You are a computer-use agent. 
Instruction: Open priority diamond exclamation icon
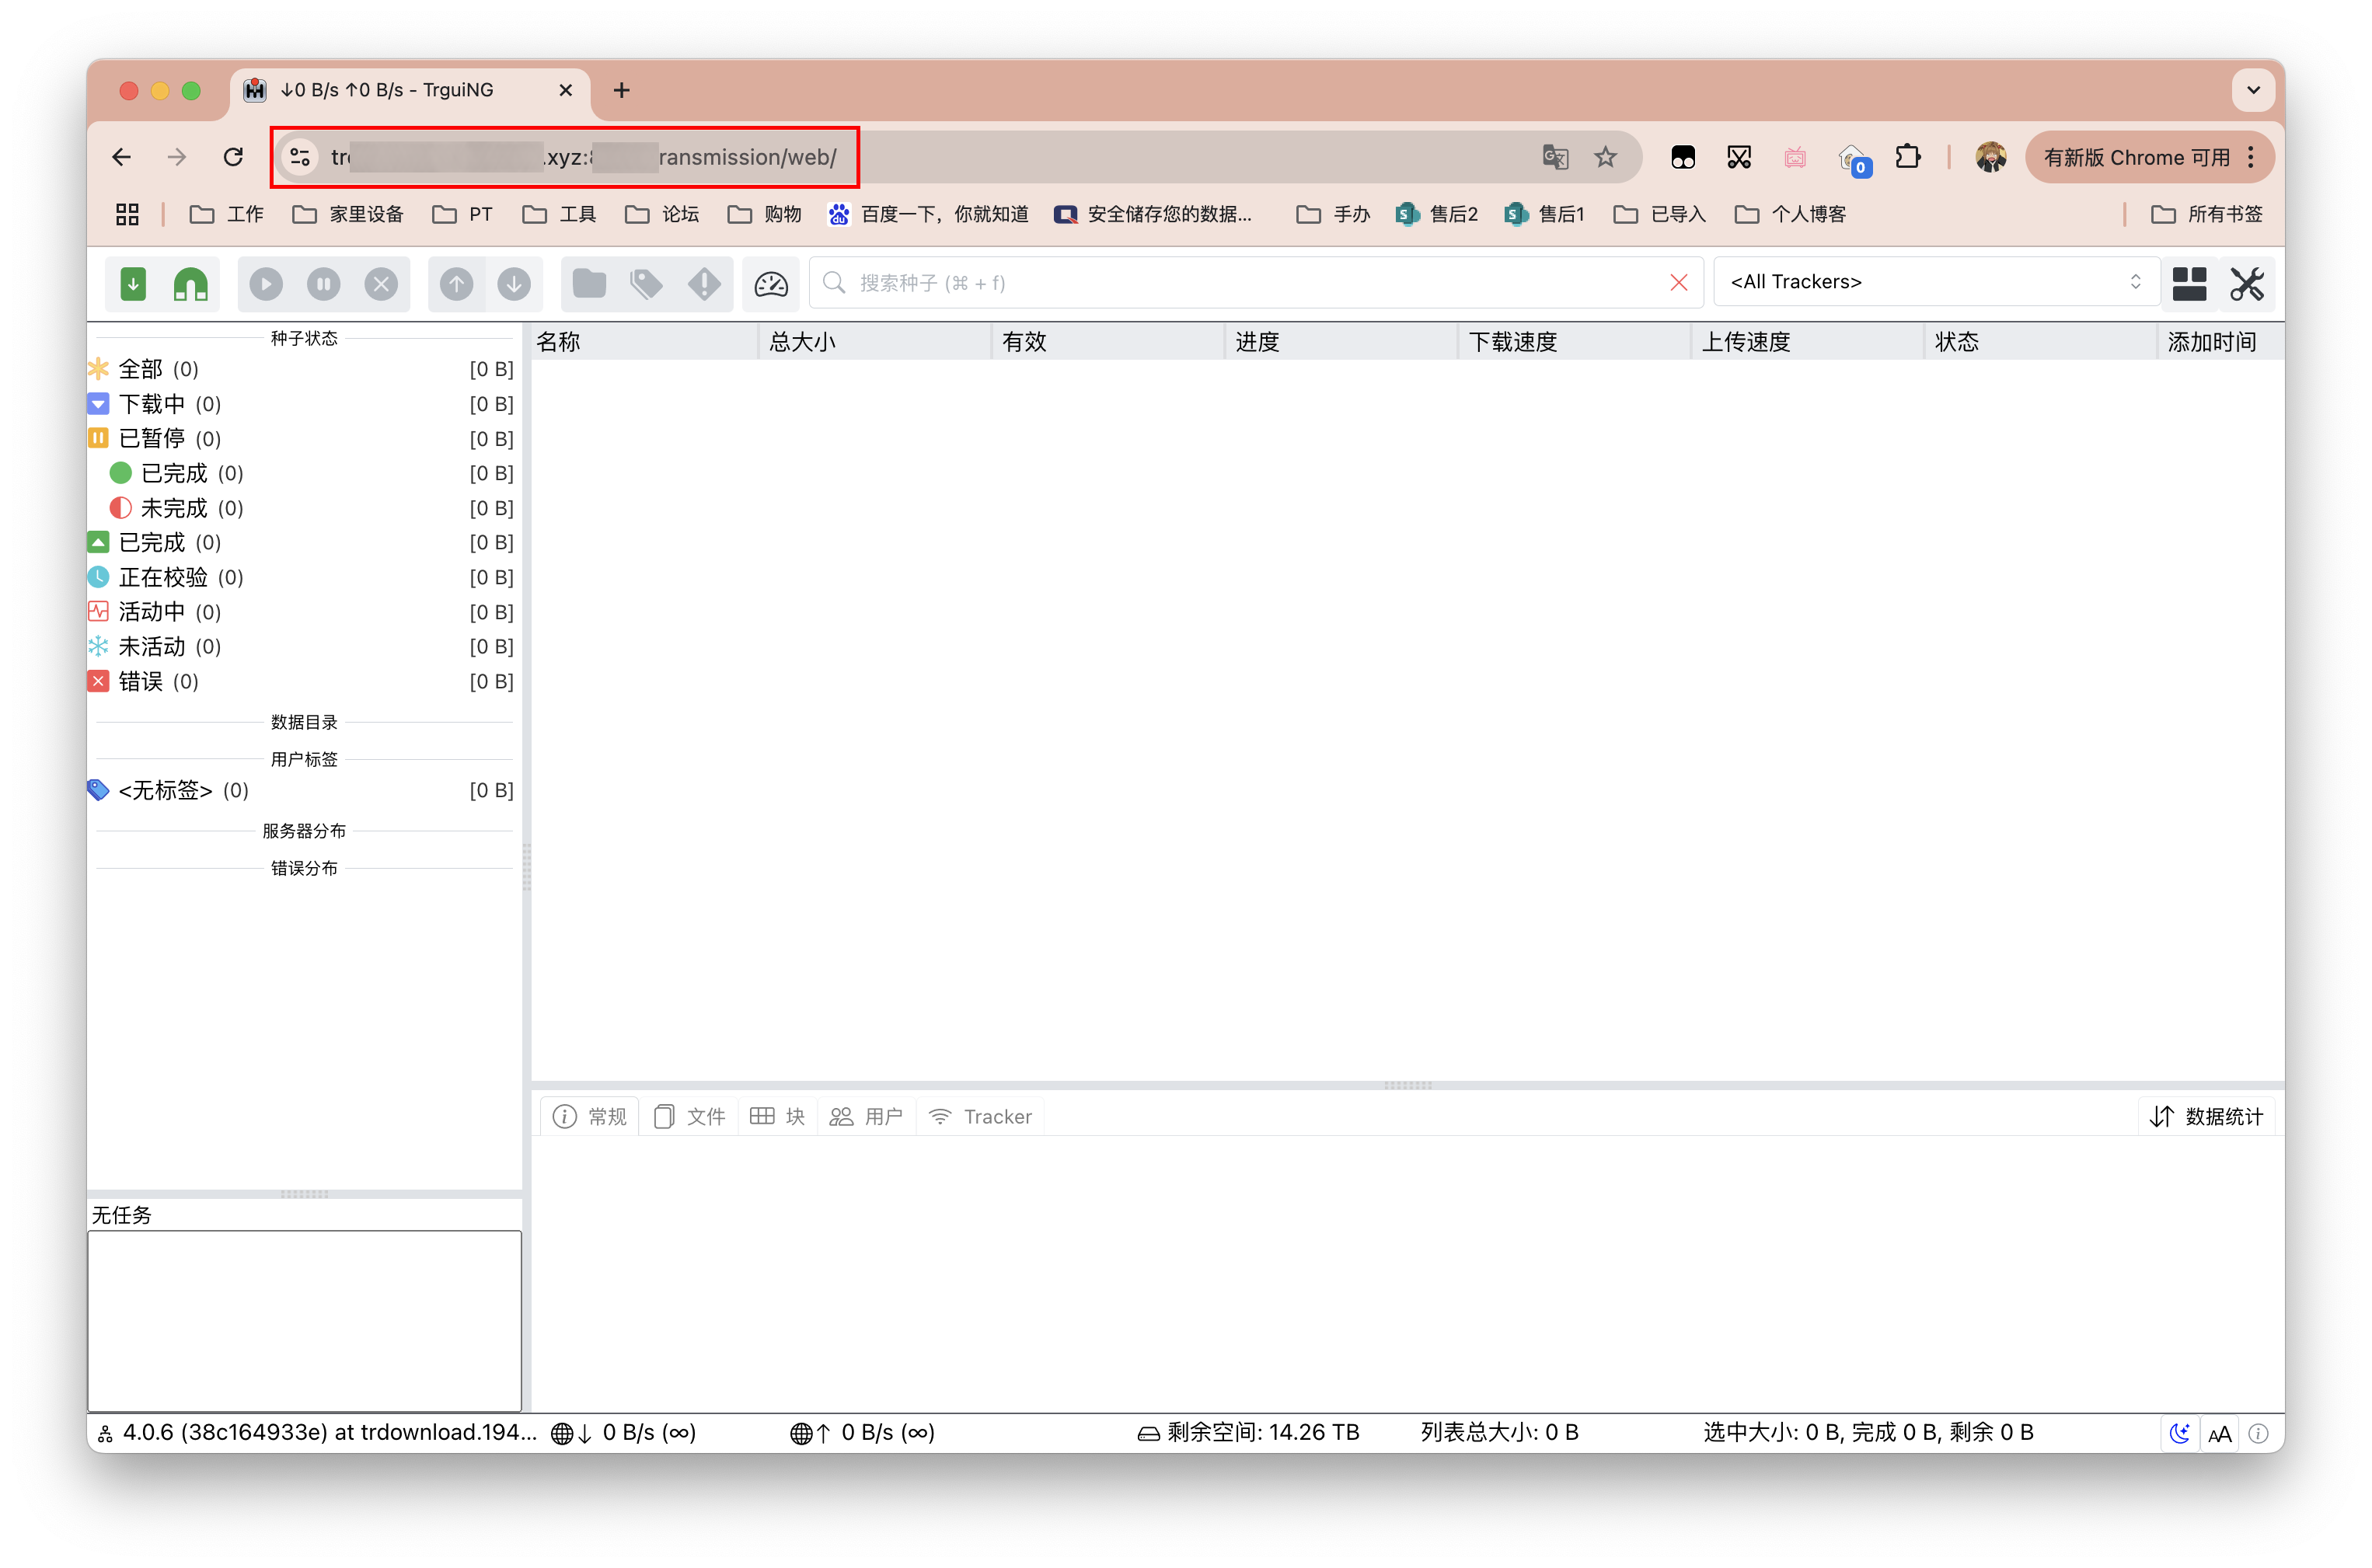point(704,284)
